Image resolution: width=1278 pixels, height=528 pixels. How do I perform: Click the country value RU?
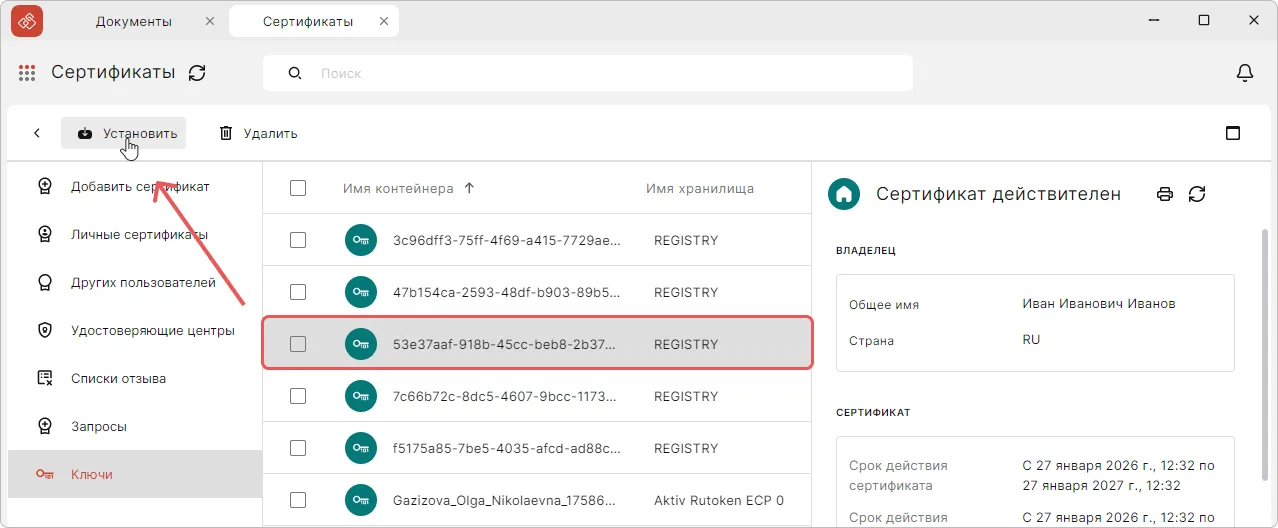click(x=1031, y=339)
